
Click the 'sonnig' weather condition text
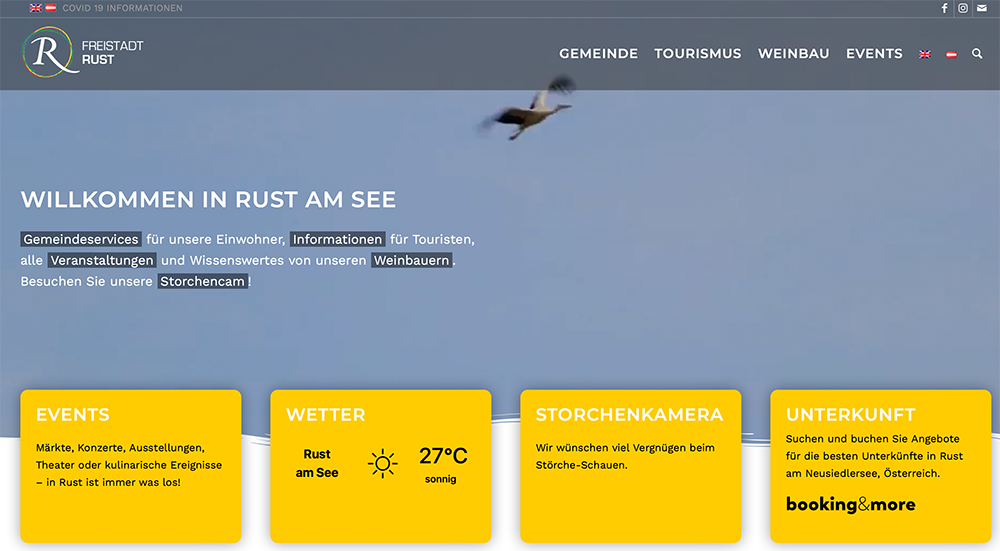click(x=441, y=479)
